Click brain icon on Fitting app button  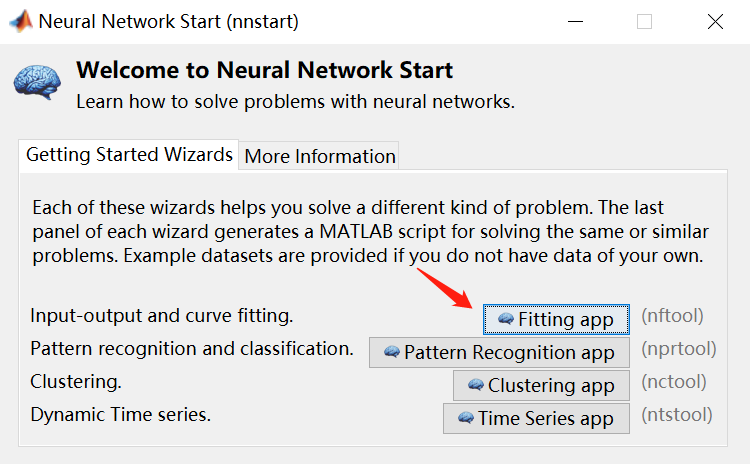(x=506, y=319)
